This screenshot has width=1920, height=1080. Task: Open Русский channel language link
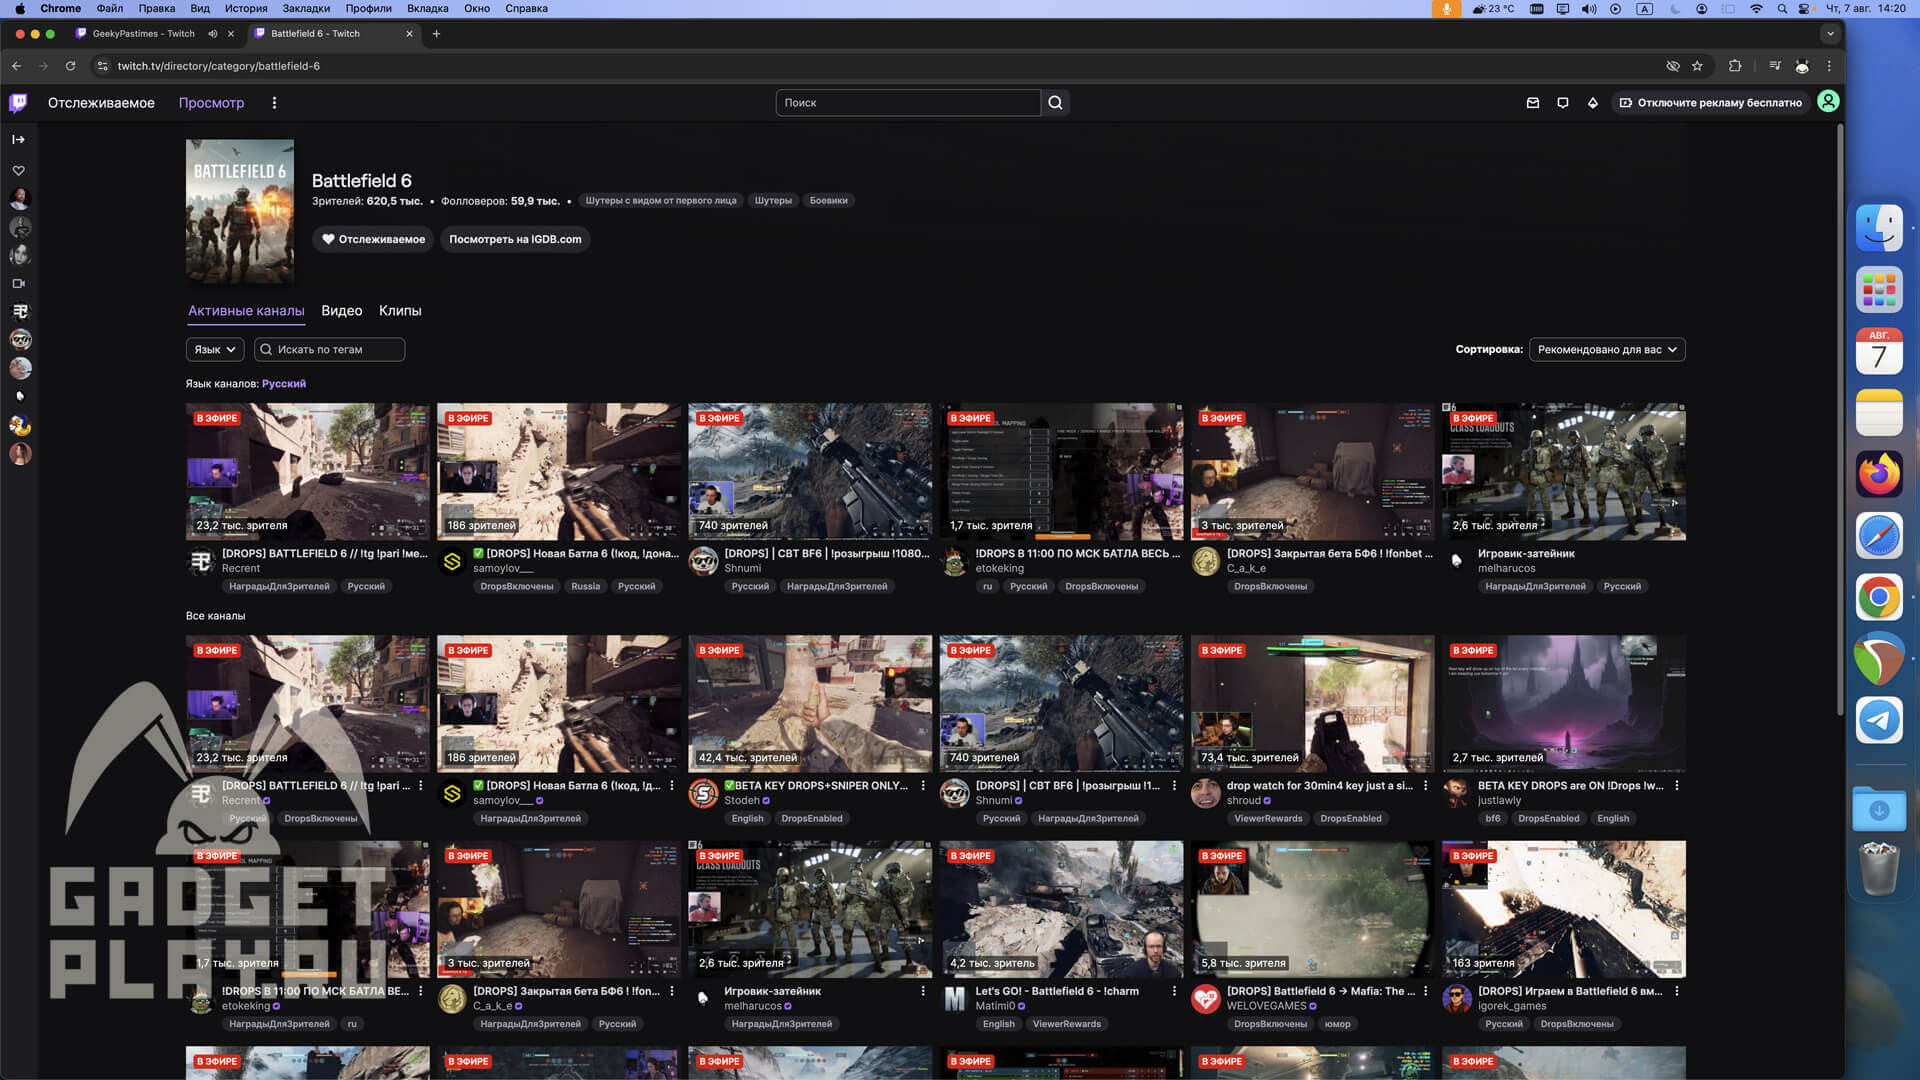(284, 384)
